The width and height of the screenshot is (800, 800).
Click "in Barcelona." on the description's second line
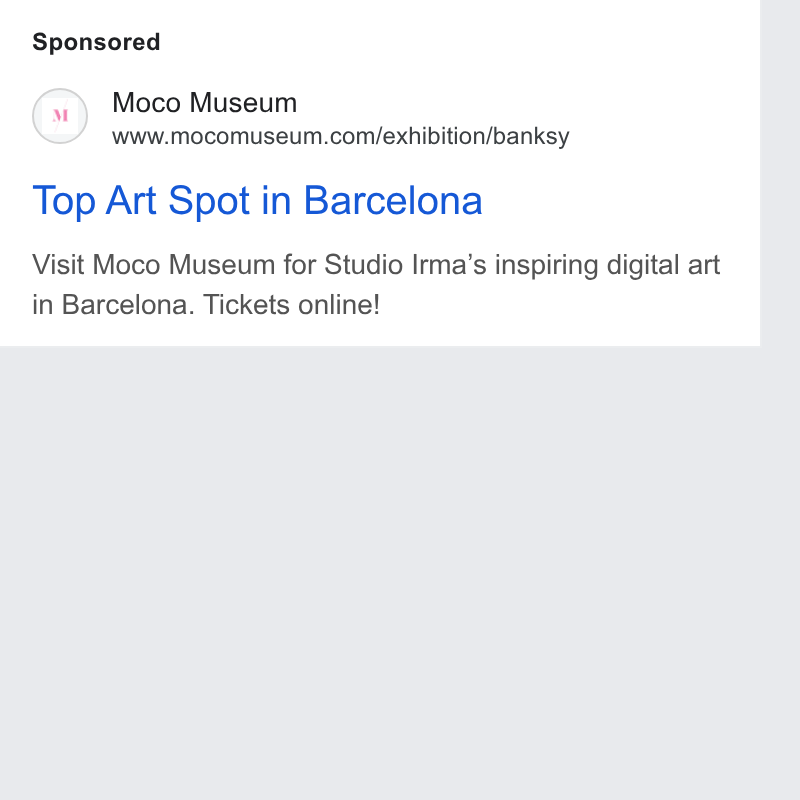point(114,305)
